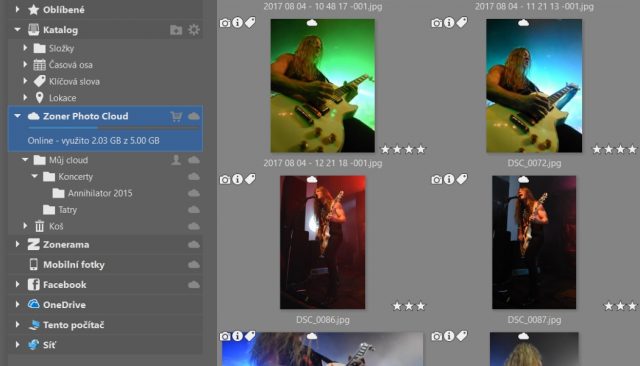Screen dimensions: 640x366
Task: Click the cloud icon beside Mobilní fotky
Action: point(194,265)
